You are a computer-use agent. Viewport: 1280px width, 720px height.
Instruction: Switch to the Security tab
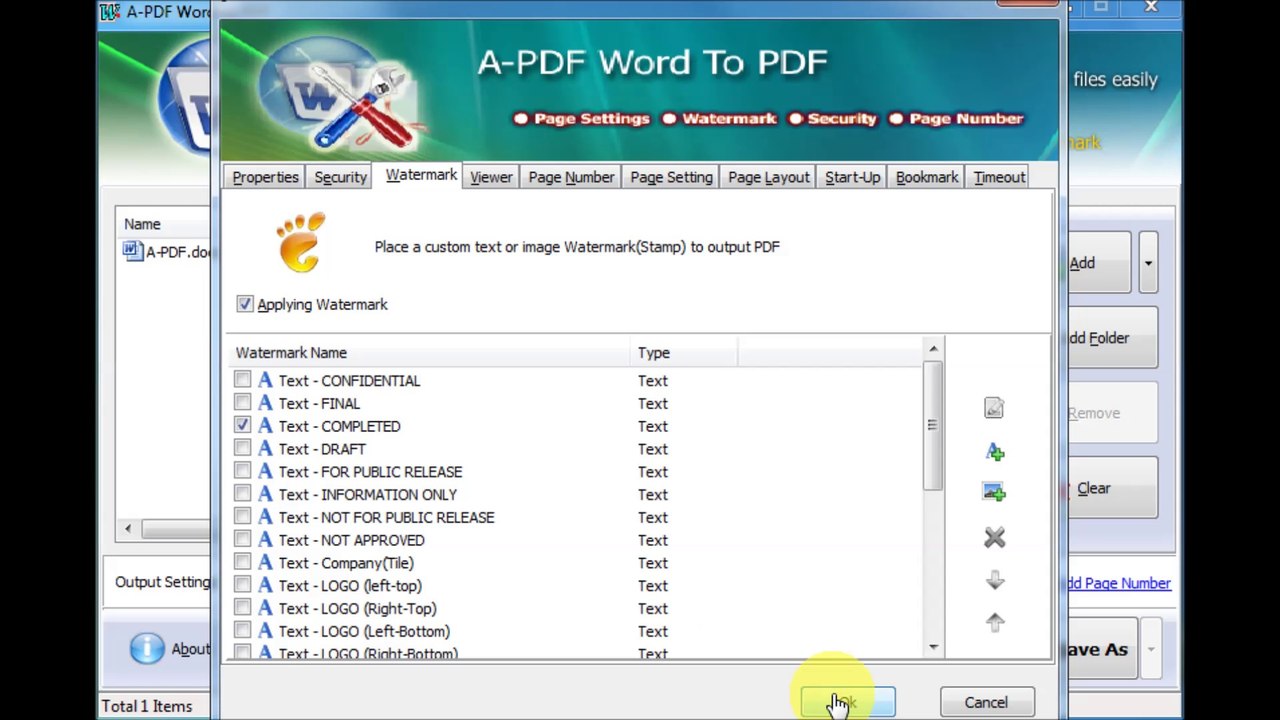point(340,177)
